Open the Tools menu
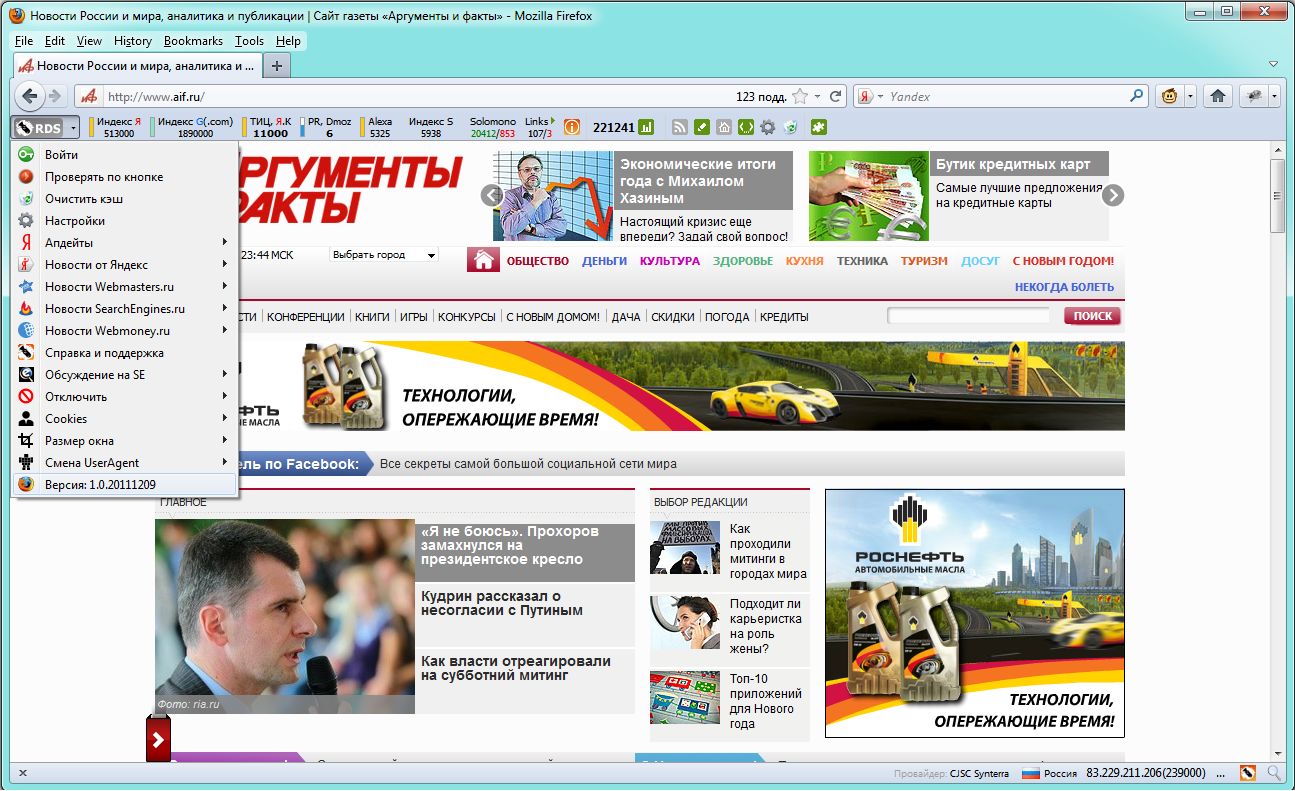Screen dimensions: 1295x791 249,41
